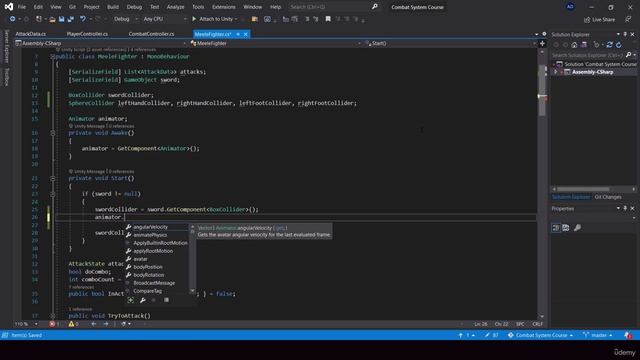Viewport: 640px width, 360px height.
Task: Click the Open File folder icon
Action: (52, 19)
